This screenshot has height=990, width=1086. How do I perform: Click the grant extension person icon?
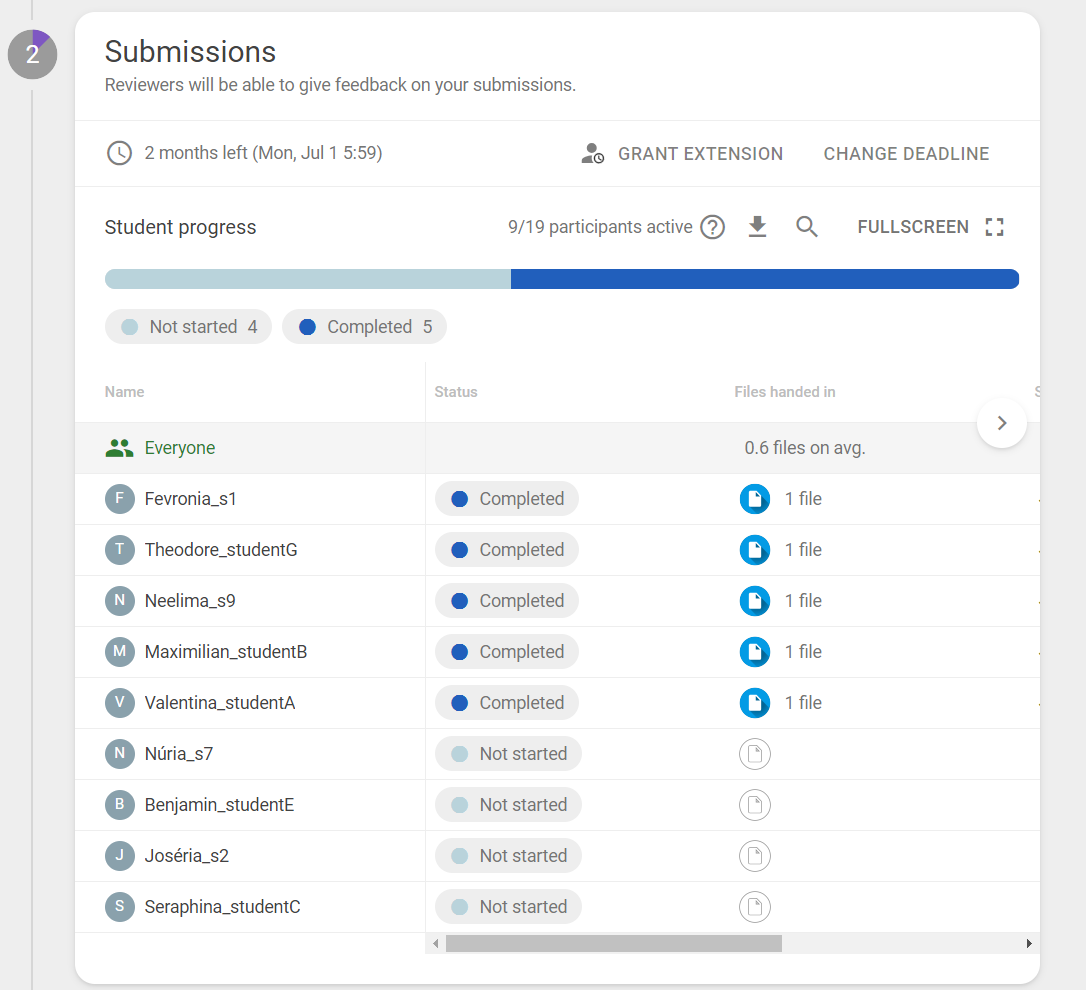click(592, 153)
